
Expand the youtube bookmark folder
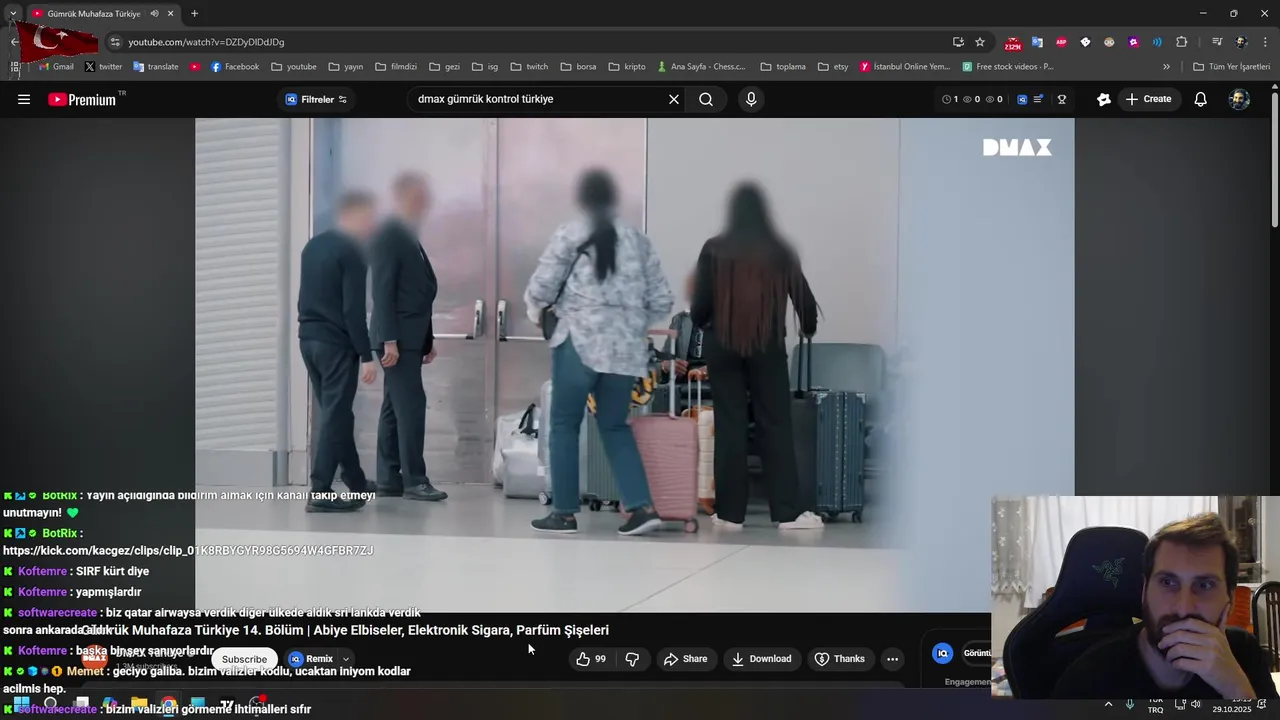point(294,67)
